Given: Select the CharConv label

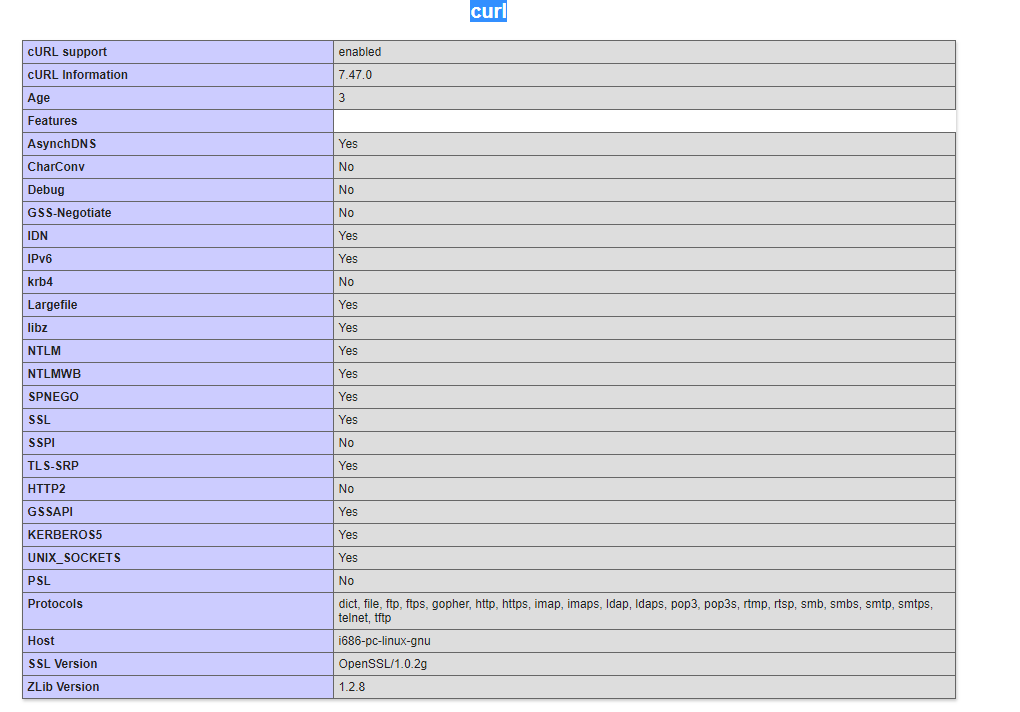Looking at the screenshot, I should coord(56,167).
